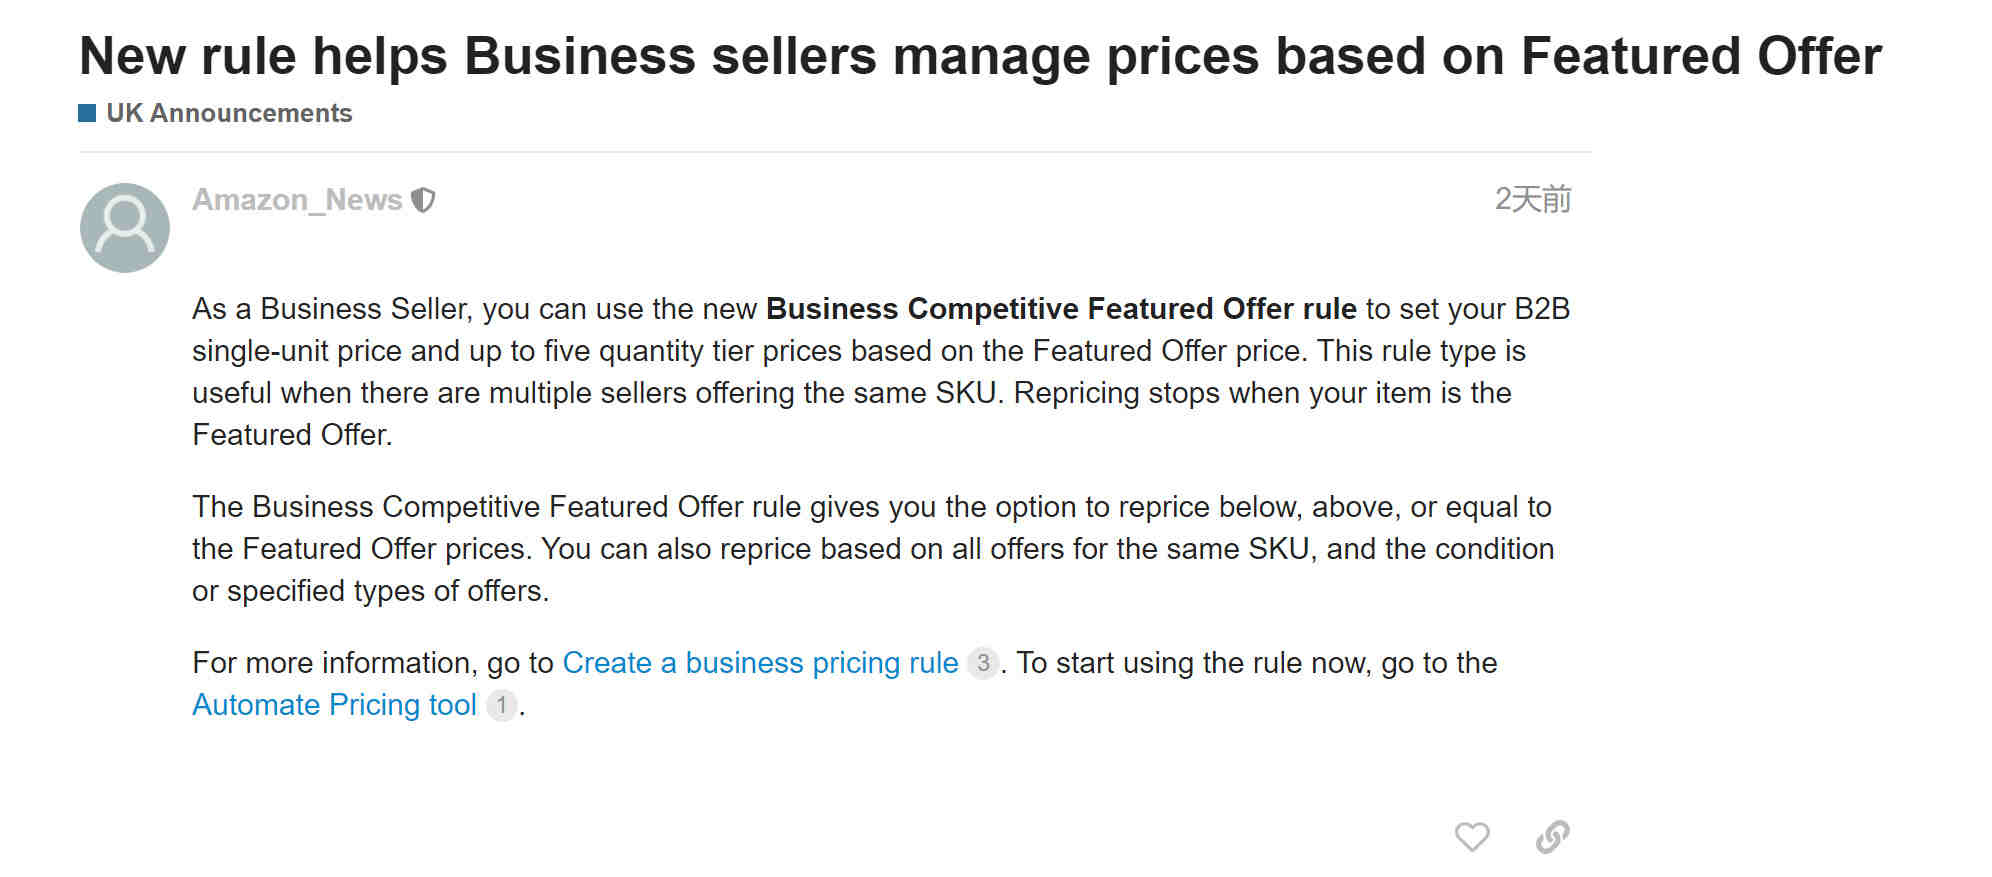
Task: Click the post timestamp 2天前
Action: (1533, 199)
